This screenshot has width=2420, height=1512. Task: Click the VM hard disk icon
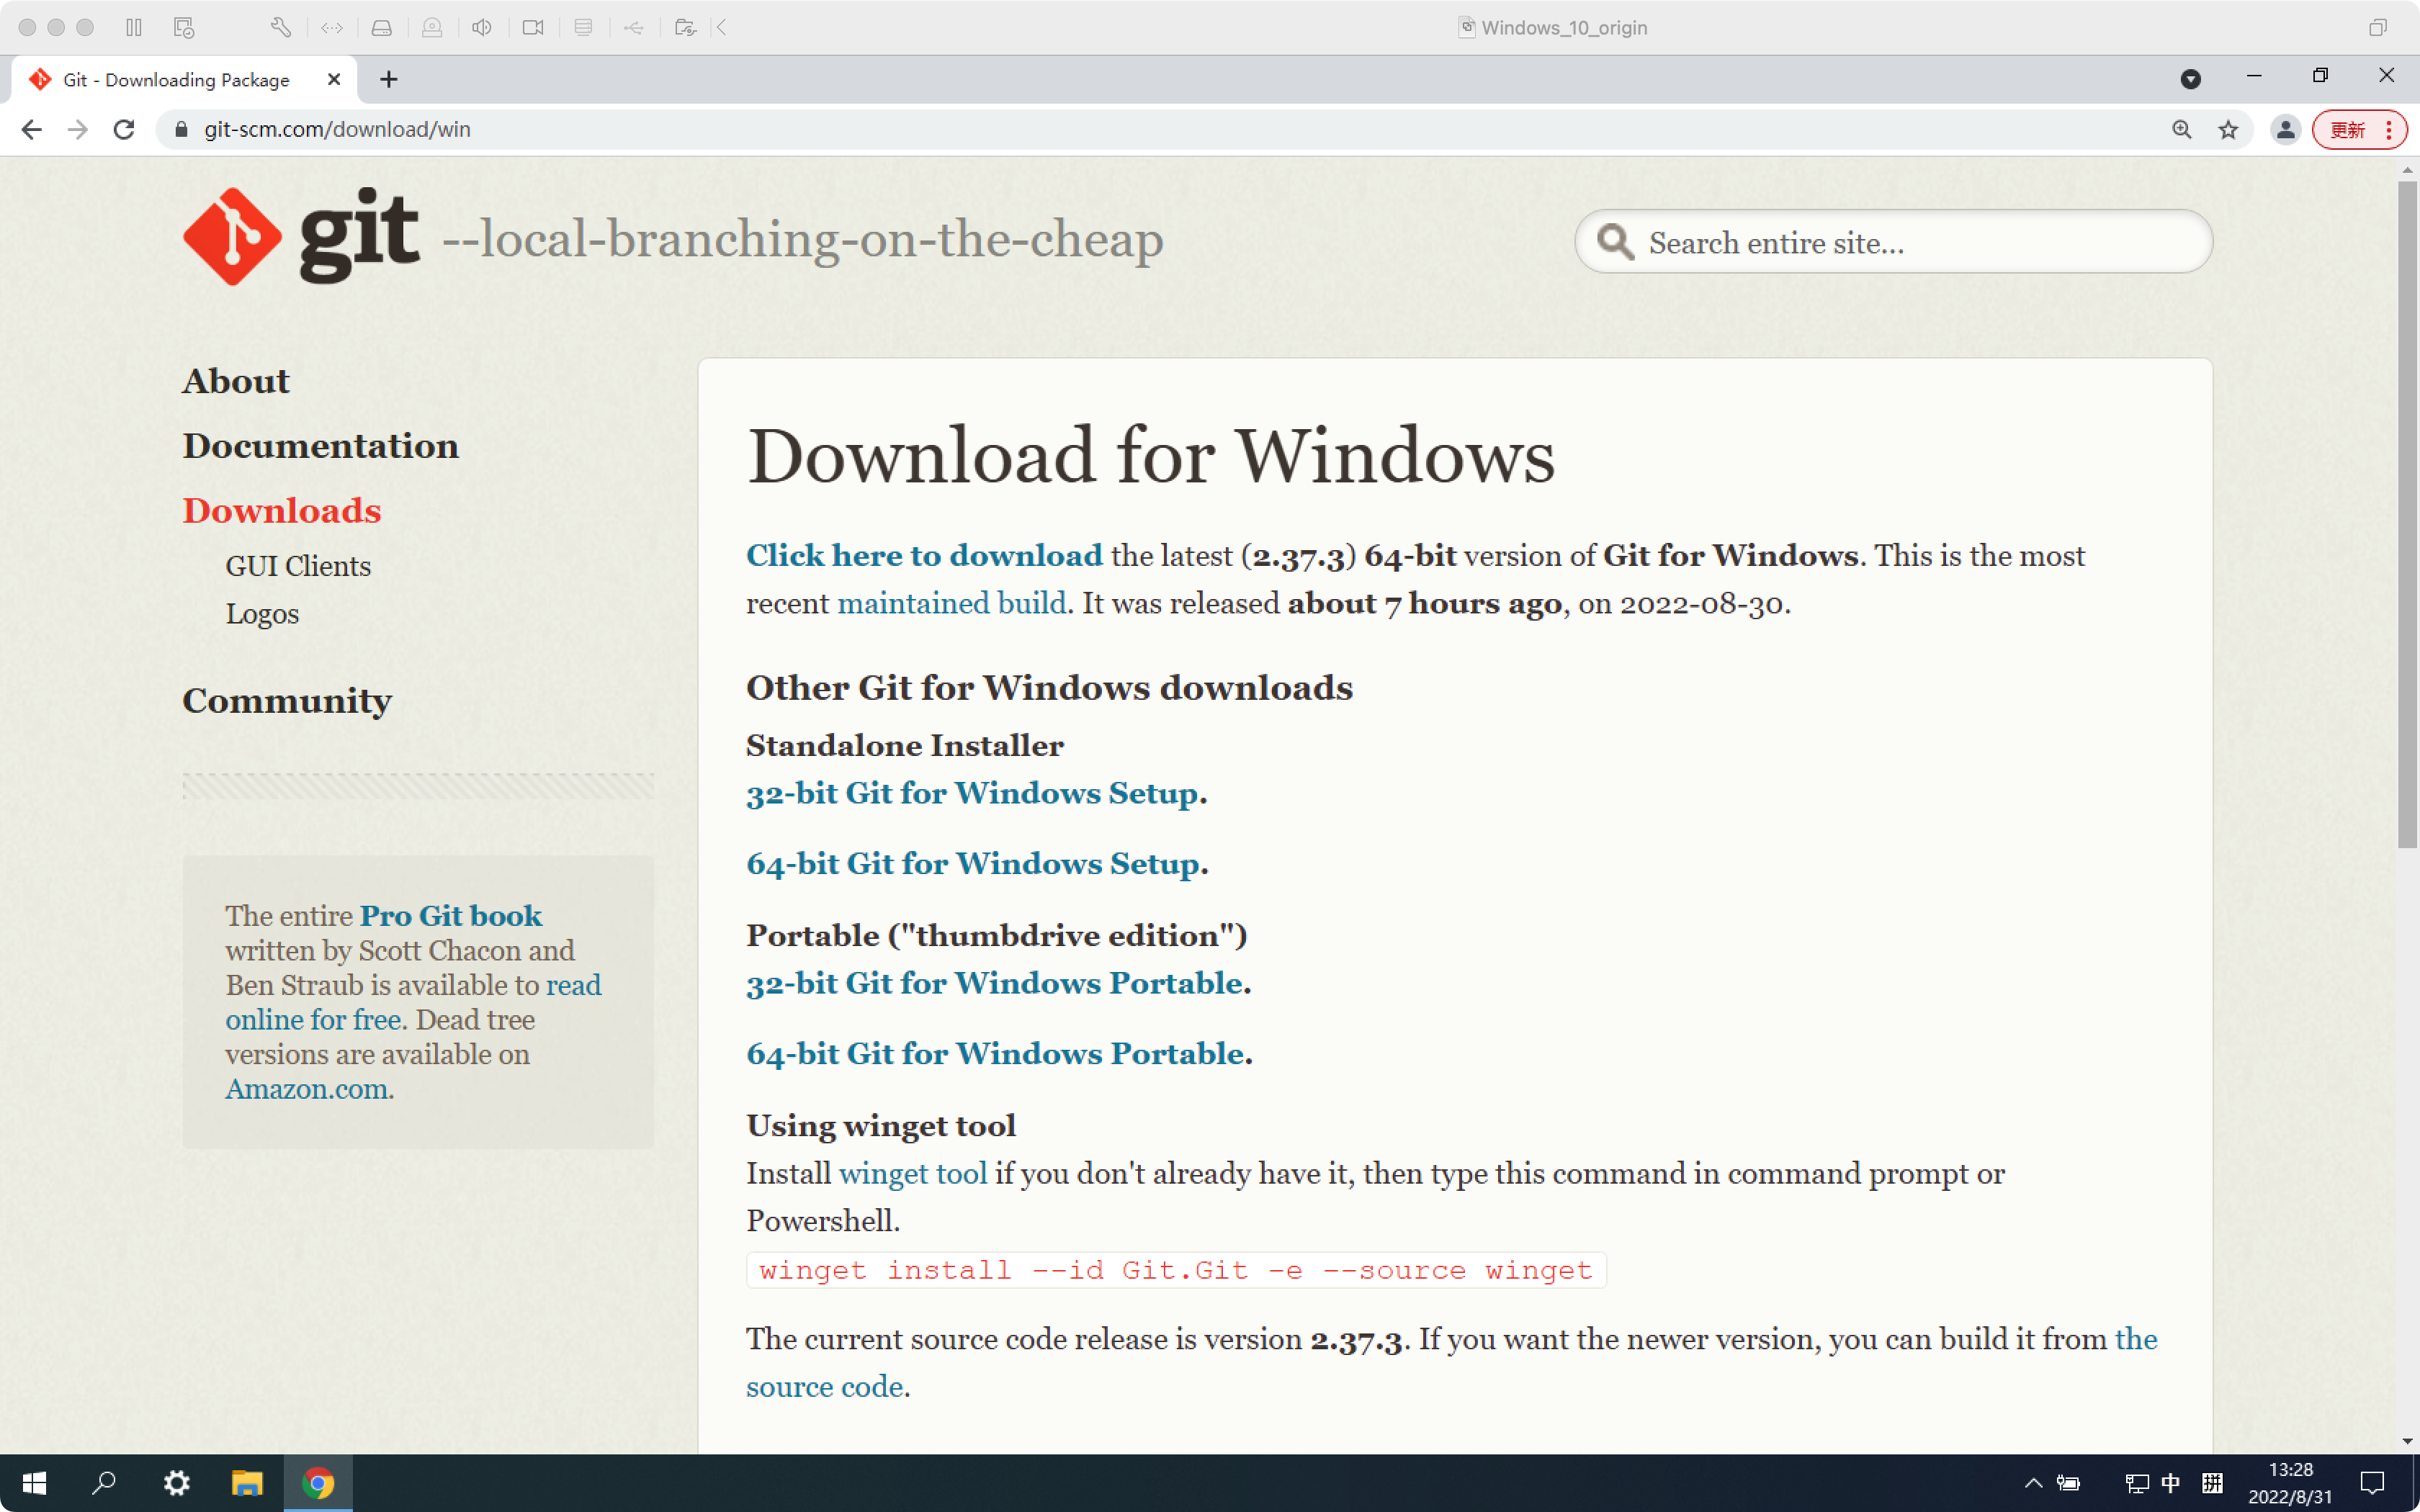click(x=381, y=27)
